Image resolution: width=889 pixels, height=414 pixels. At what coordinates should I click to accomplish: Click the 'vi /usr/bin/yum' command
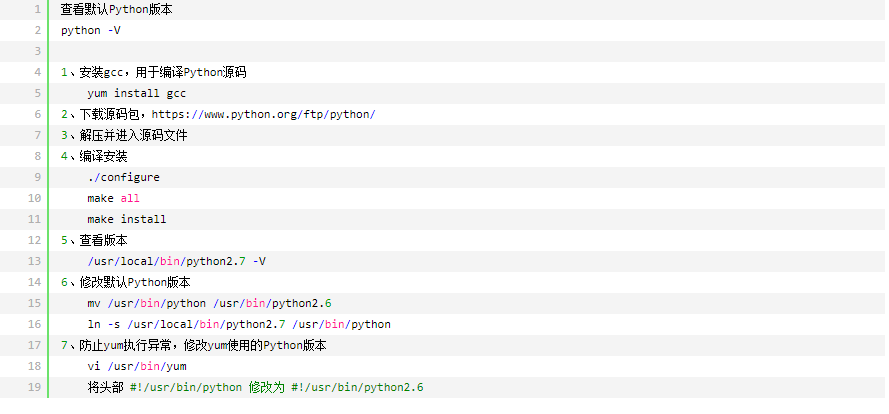coord(136,366)
